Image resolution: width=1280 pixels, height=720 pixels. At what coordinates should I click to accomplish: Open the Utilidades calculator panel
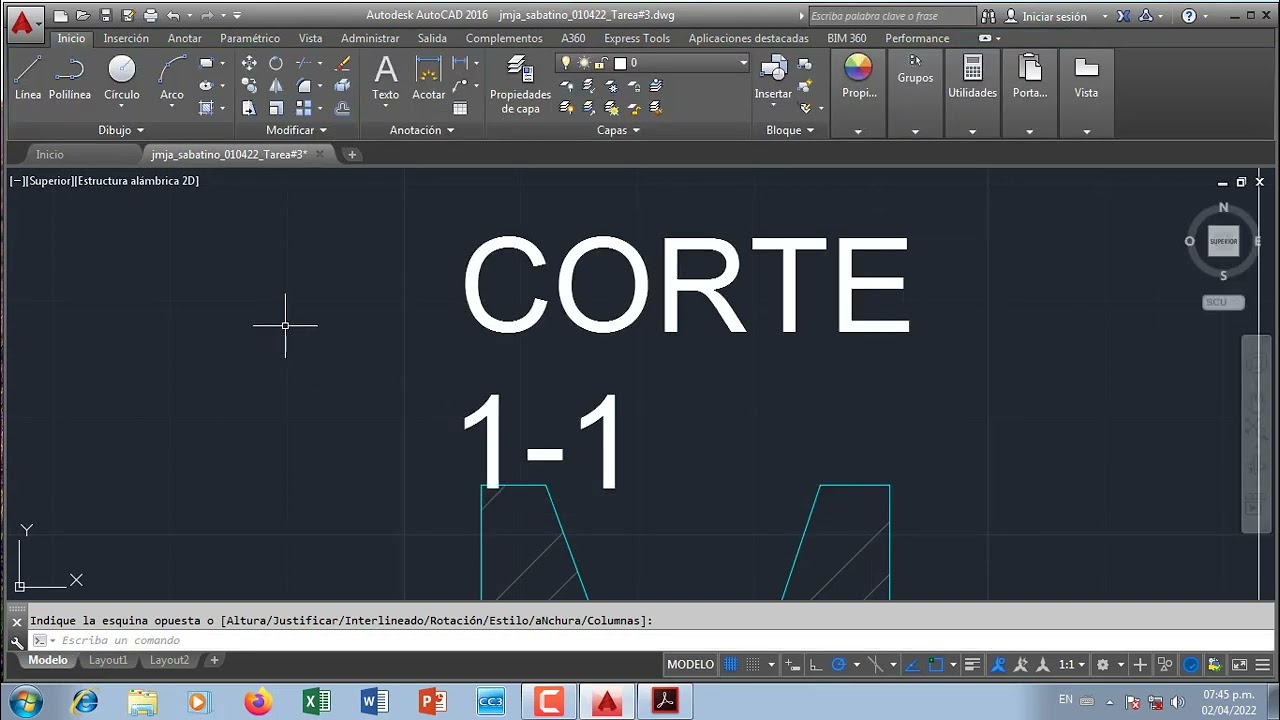pyautogui.click(x=972, y=78)
